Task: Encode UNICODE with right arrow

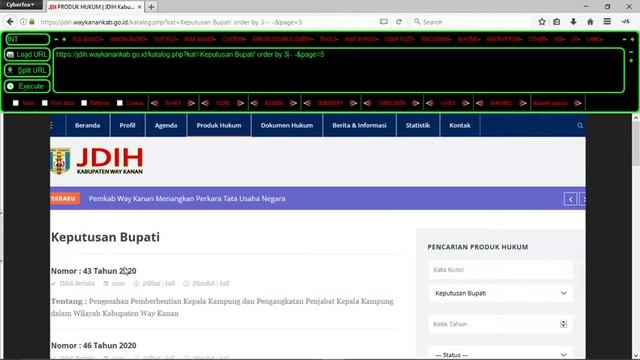Action: pyautogui.click(x=416, y=103)
